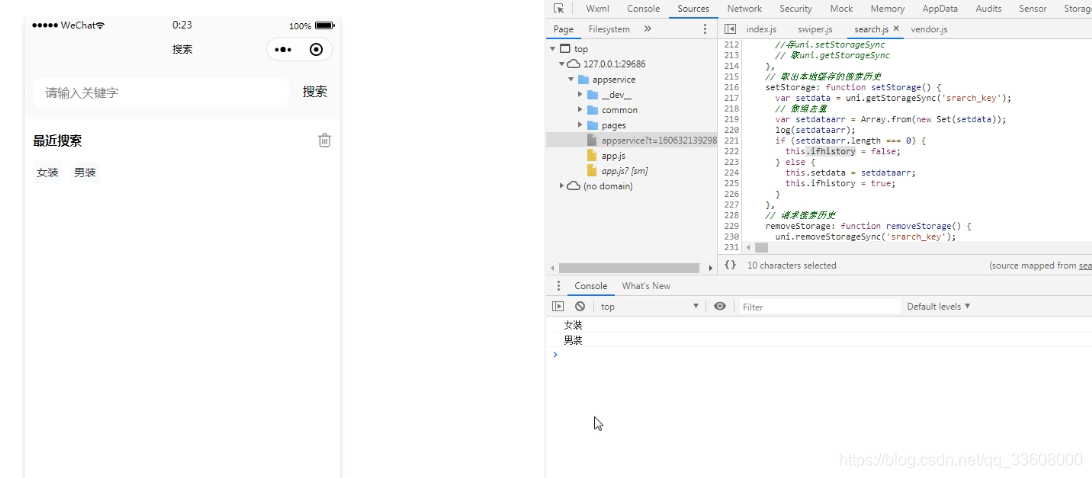Image resolution: width=1092 pixels, height=478 pixels.
Task: Focus the console Filter input
Action: pyautogui.click(x=820, y=307)
